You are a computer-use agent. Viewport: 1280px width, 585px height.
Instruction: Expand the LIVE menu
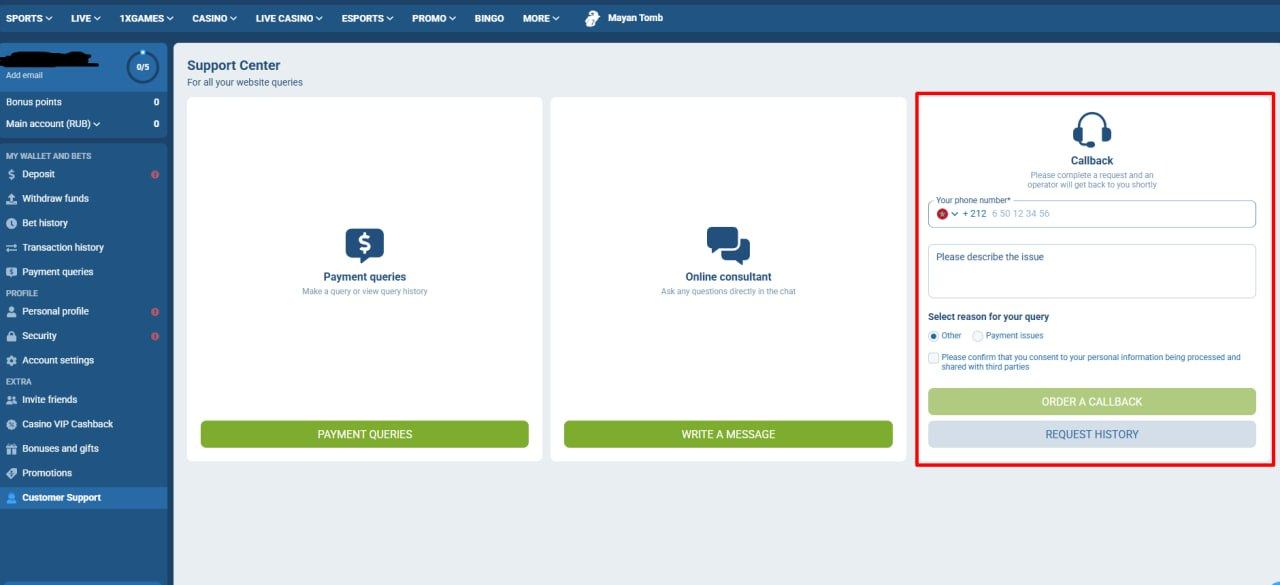point(86,18)
